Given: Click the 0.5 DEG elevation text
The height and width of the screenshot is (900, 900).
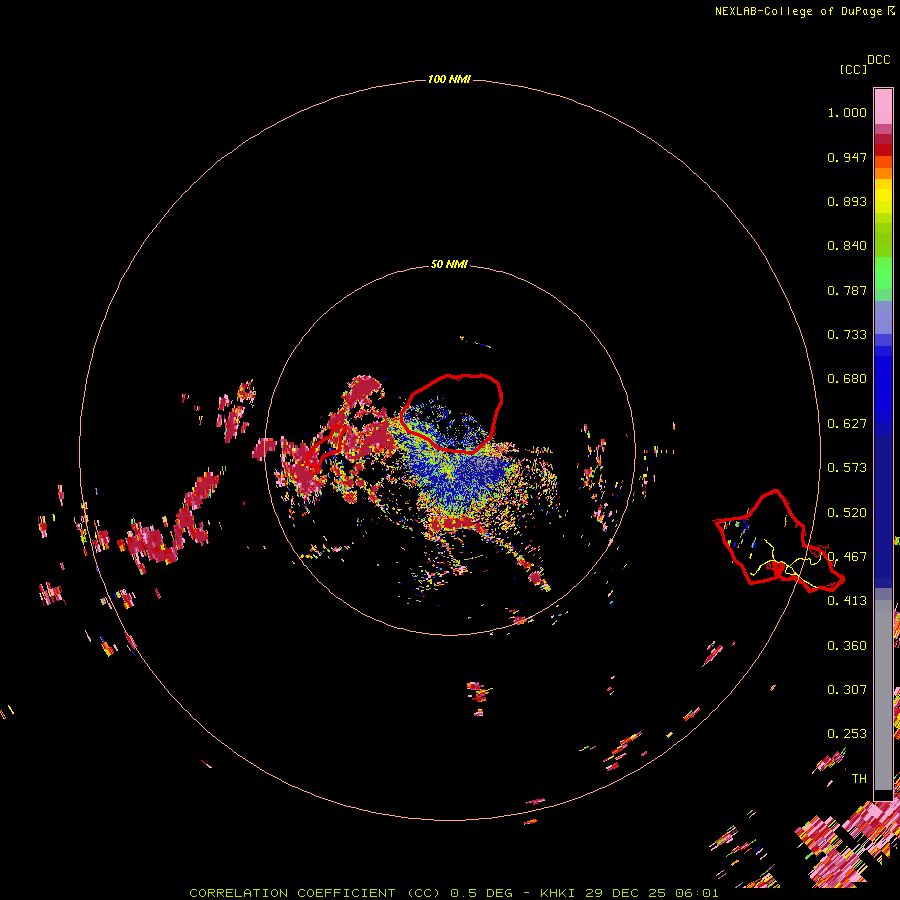Looking at the screenshot, I should click(x=481, y=893).
